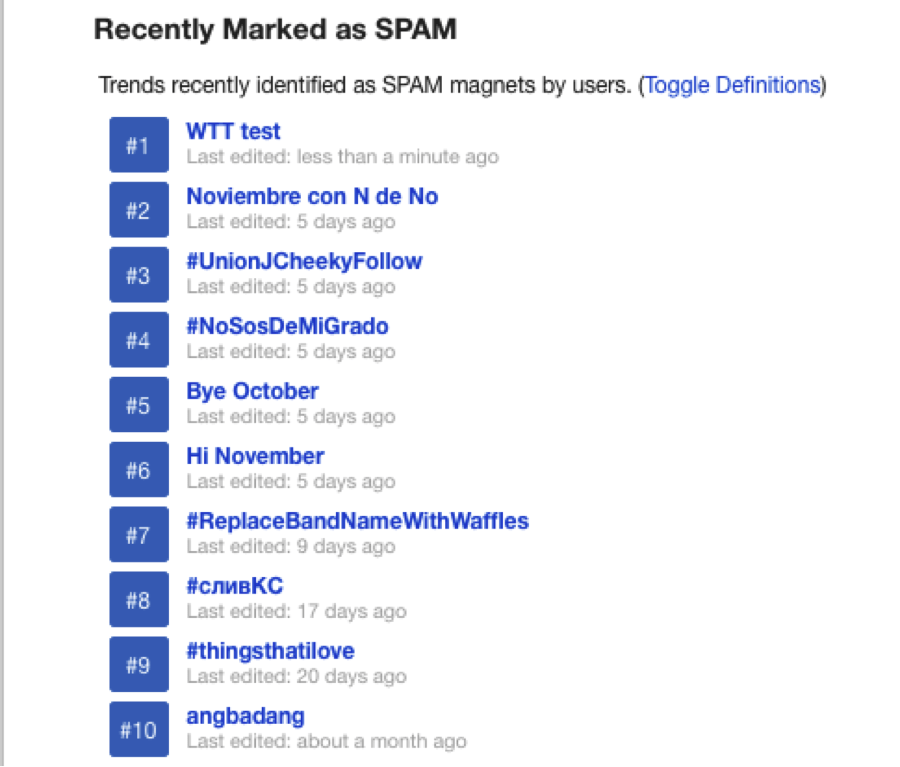Open the Bye October trend

253,392
